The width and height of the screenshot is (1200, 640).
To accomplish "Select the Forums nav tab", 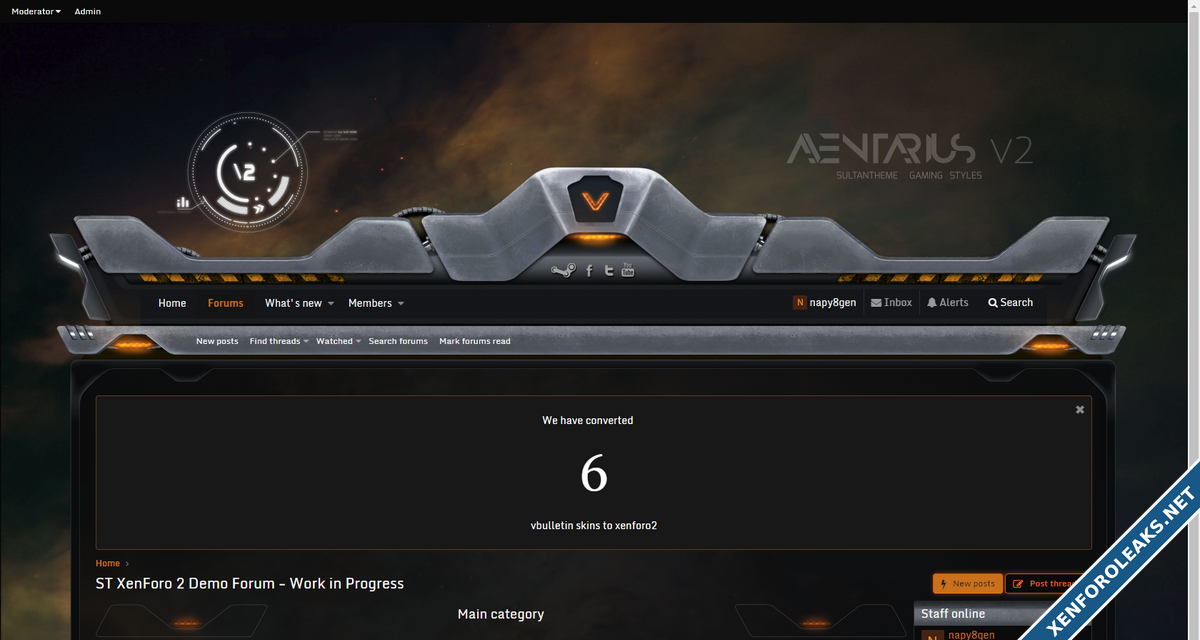I will pos(225,303).
